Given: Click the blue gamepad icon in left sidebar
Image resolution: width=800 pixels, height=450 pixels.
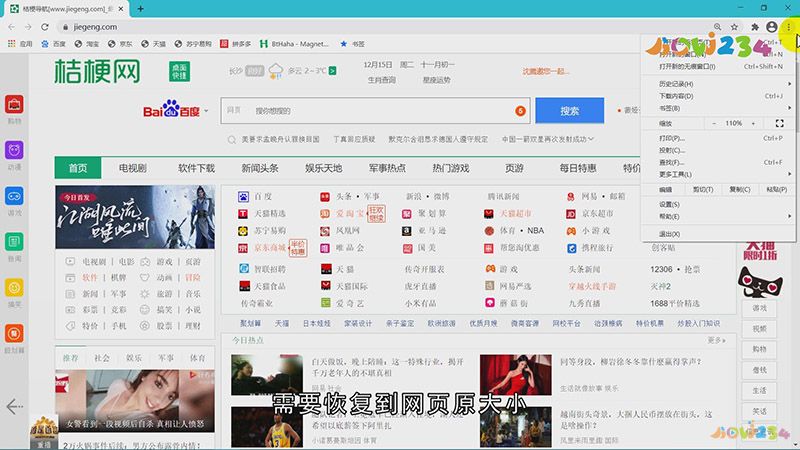Looking at the screenshot, I should click(14, 196).
